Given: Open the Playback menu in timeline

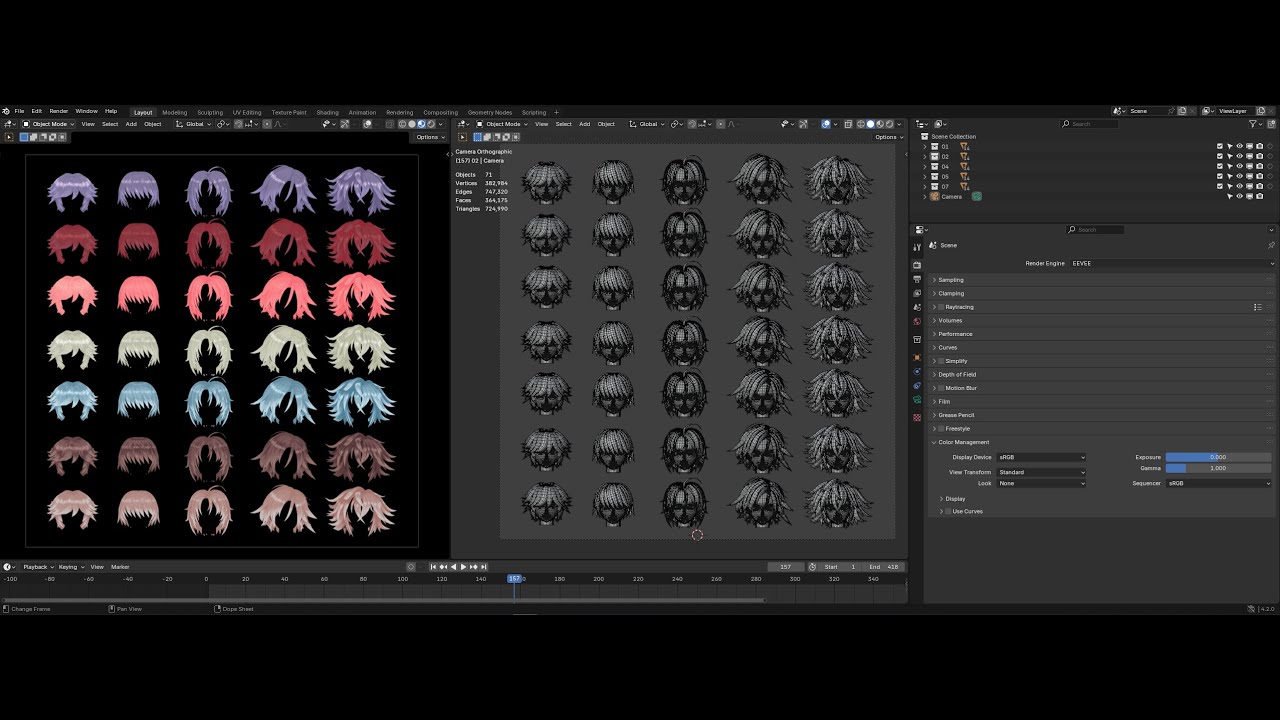Looking at the screenshot, I should (37, 567).
